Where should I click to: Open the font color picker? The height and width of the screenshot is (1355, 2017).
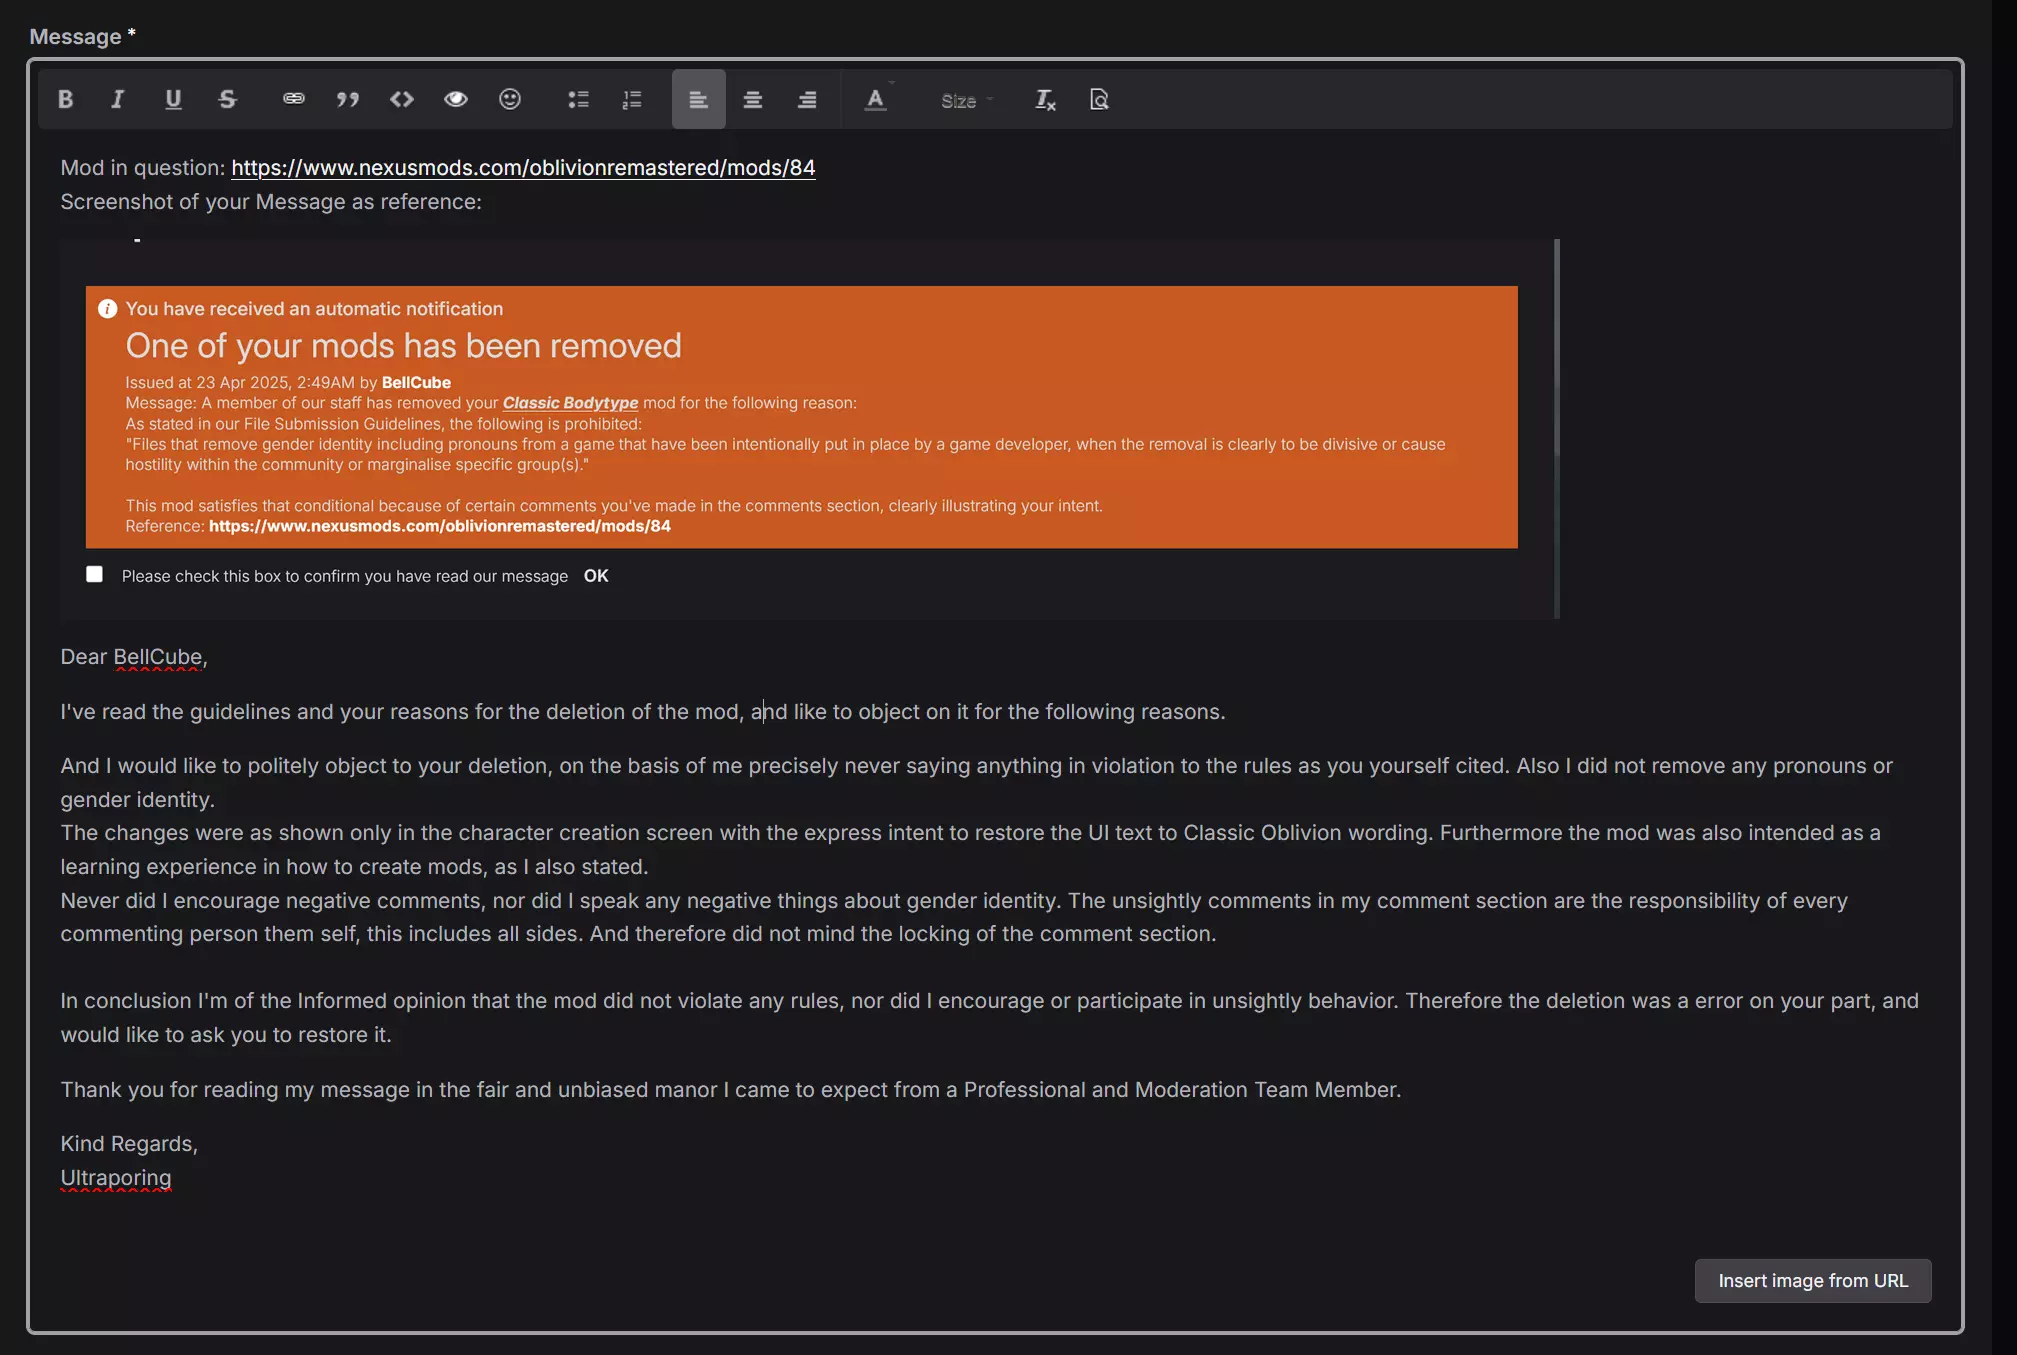pos(876,99)
